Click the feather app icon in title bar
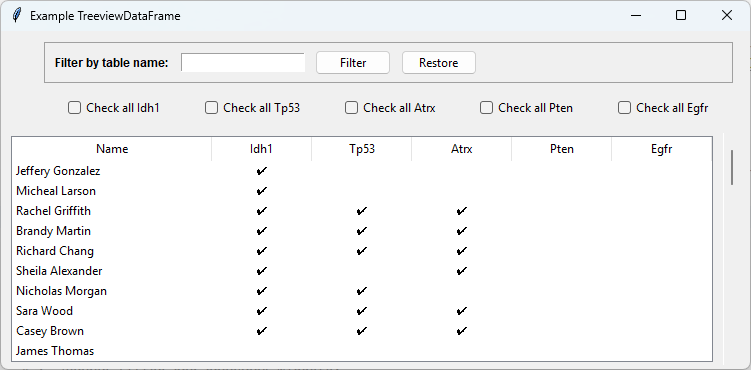 click(x=17, y=15)
